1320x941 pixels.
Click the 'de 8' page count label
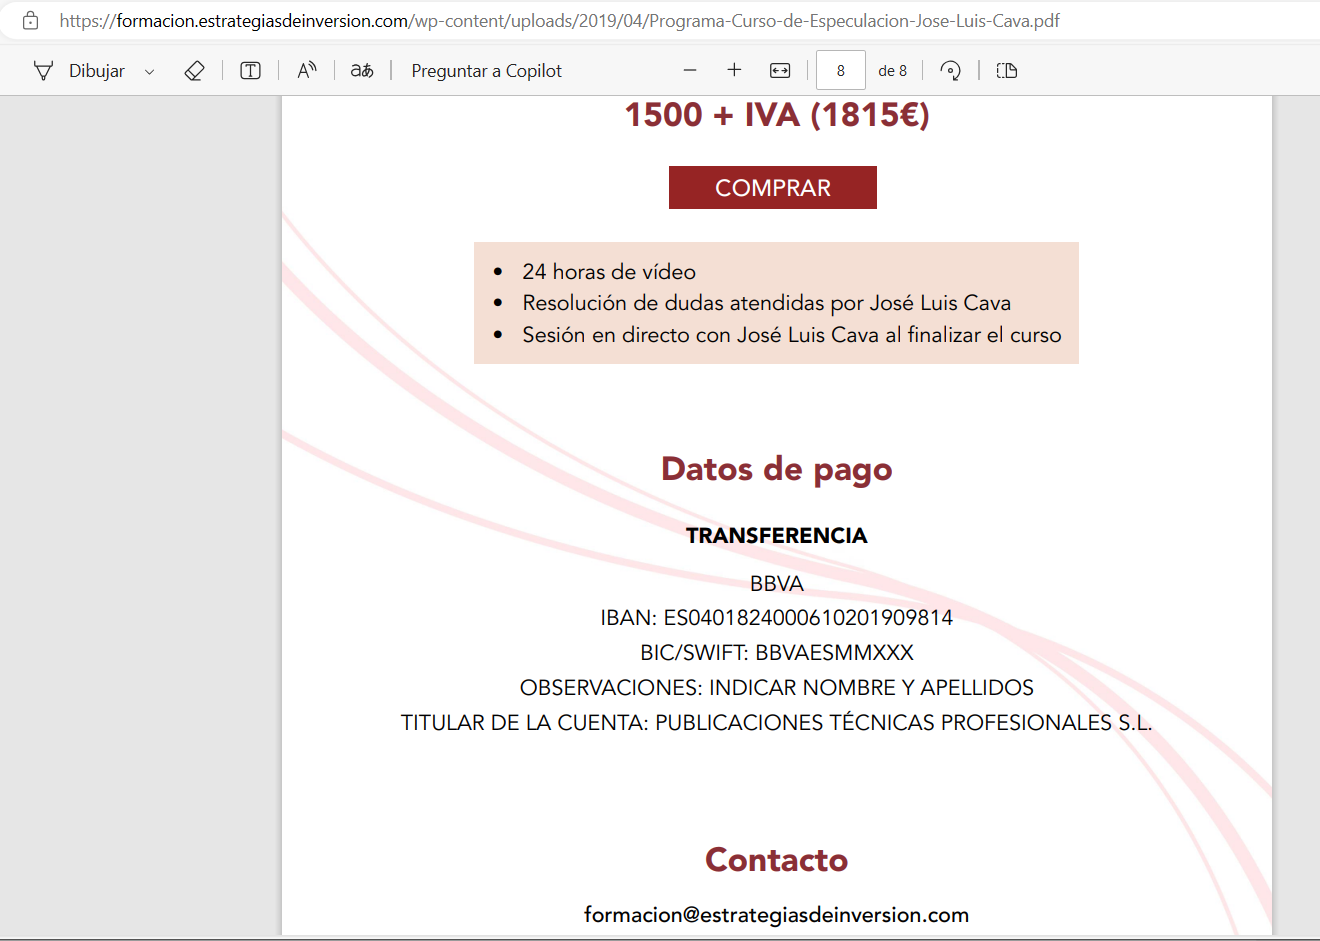click(893, 71)
